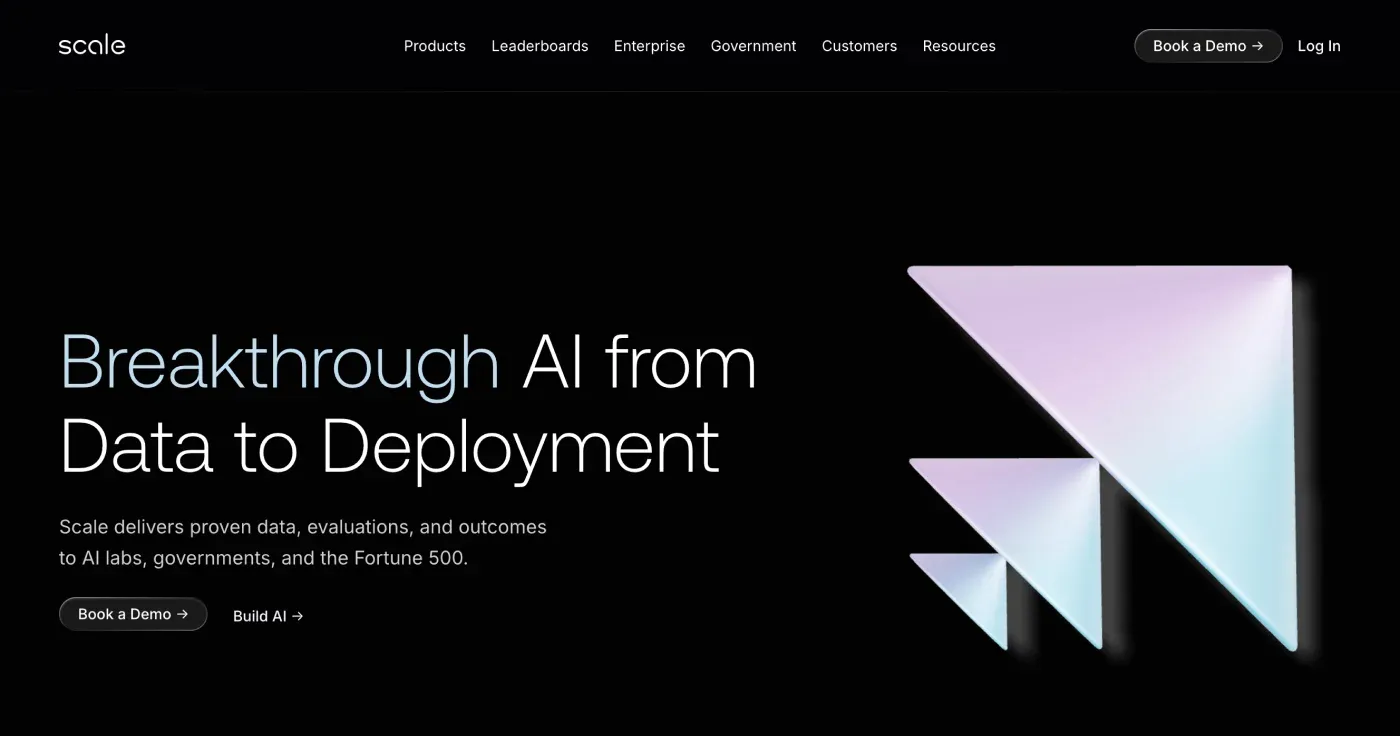Go to the Leaderboards page
The image size is (1400, 736).
pyautogui.click(x=539, y=46)
